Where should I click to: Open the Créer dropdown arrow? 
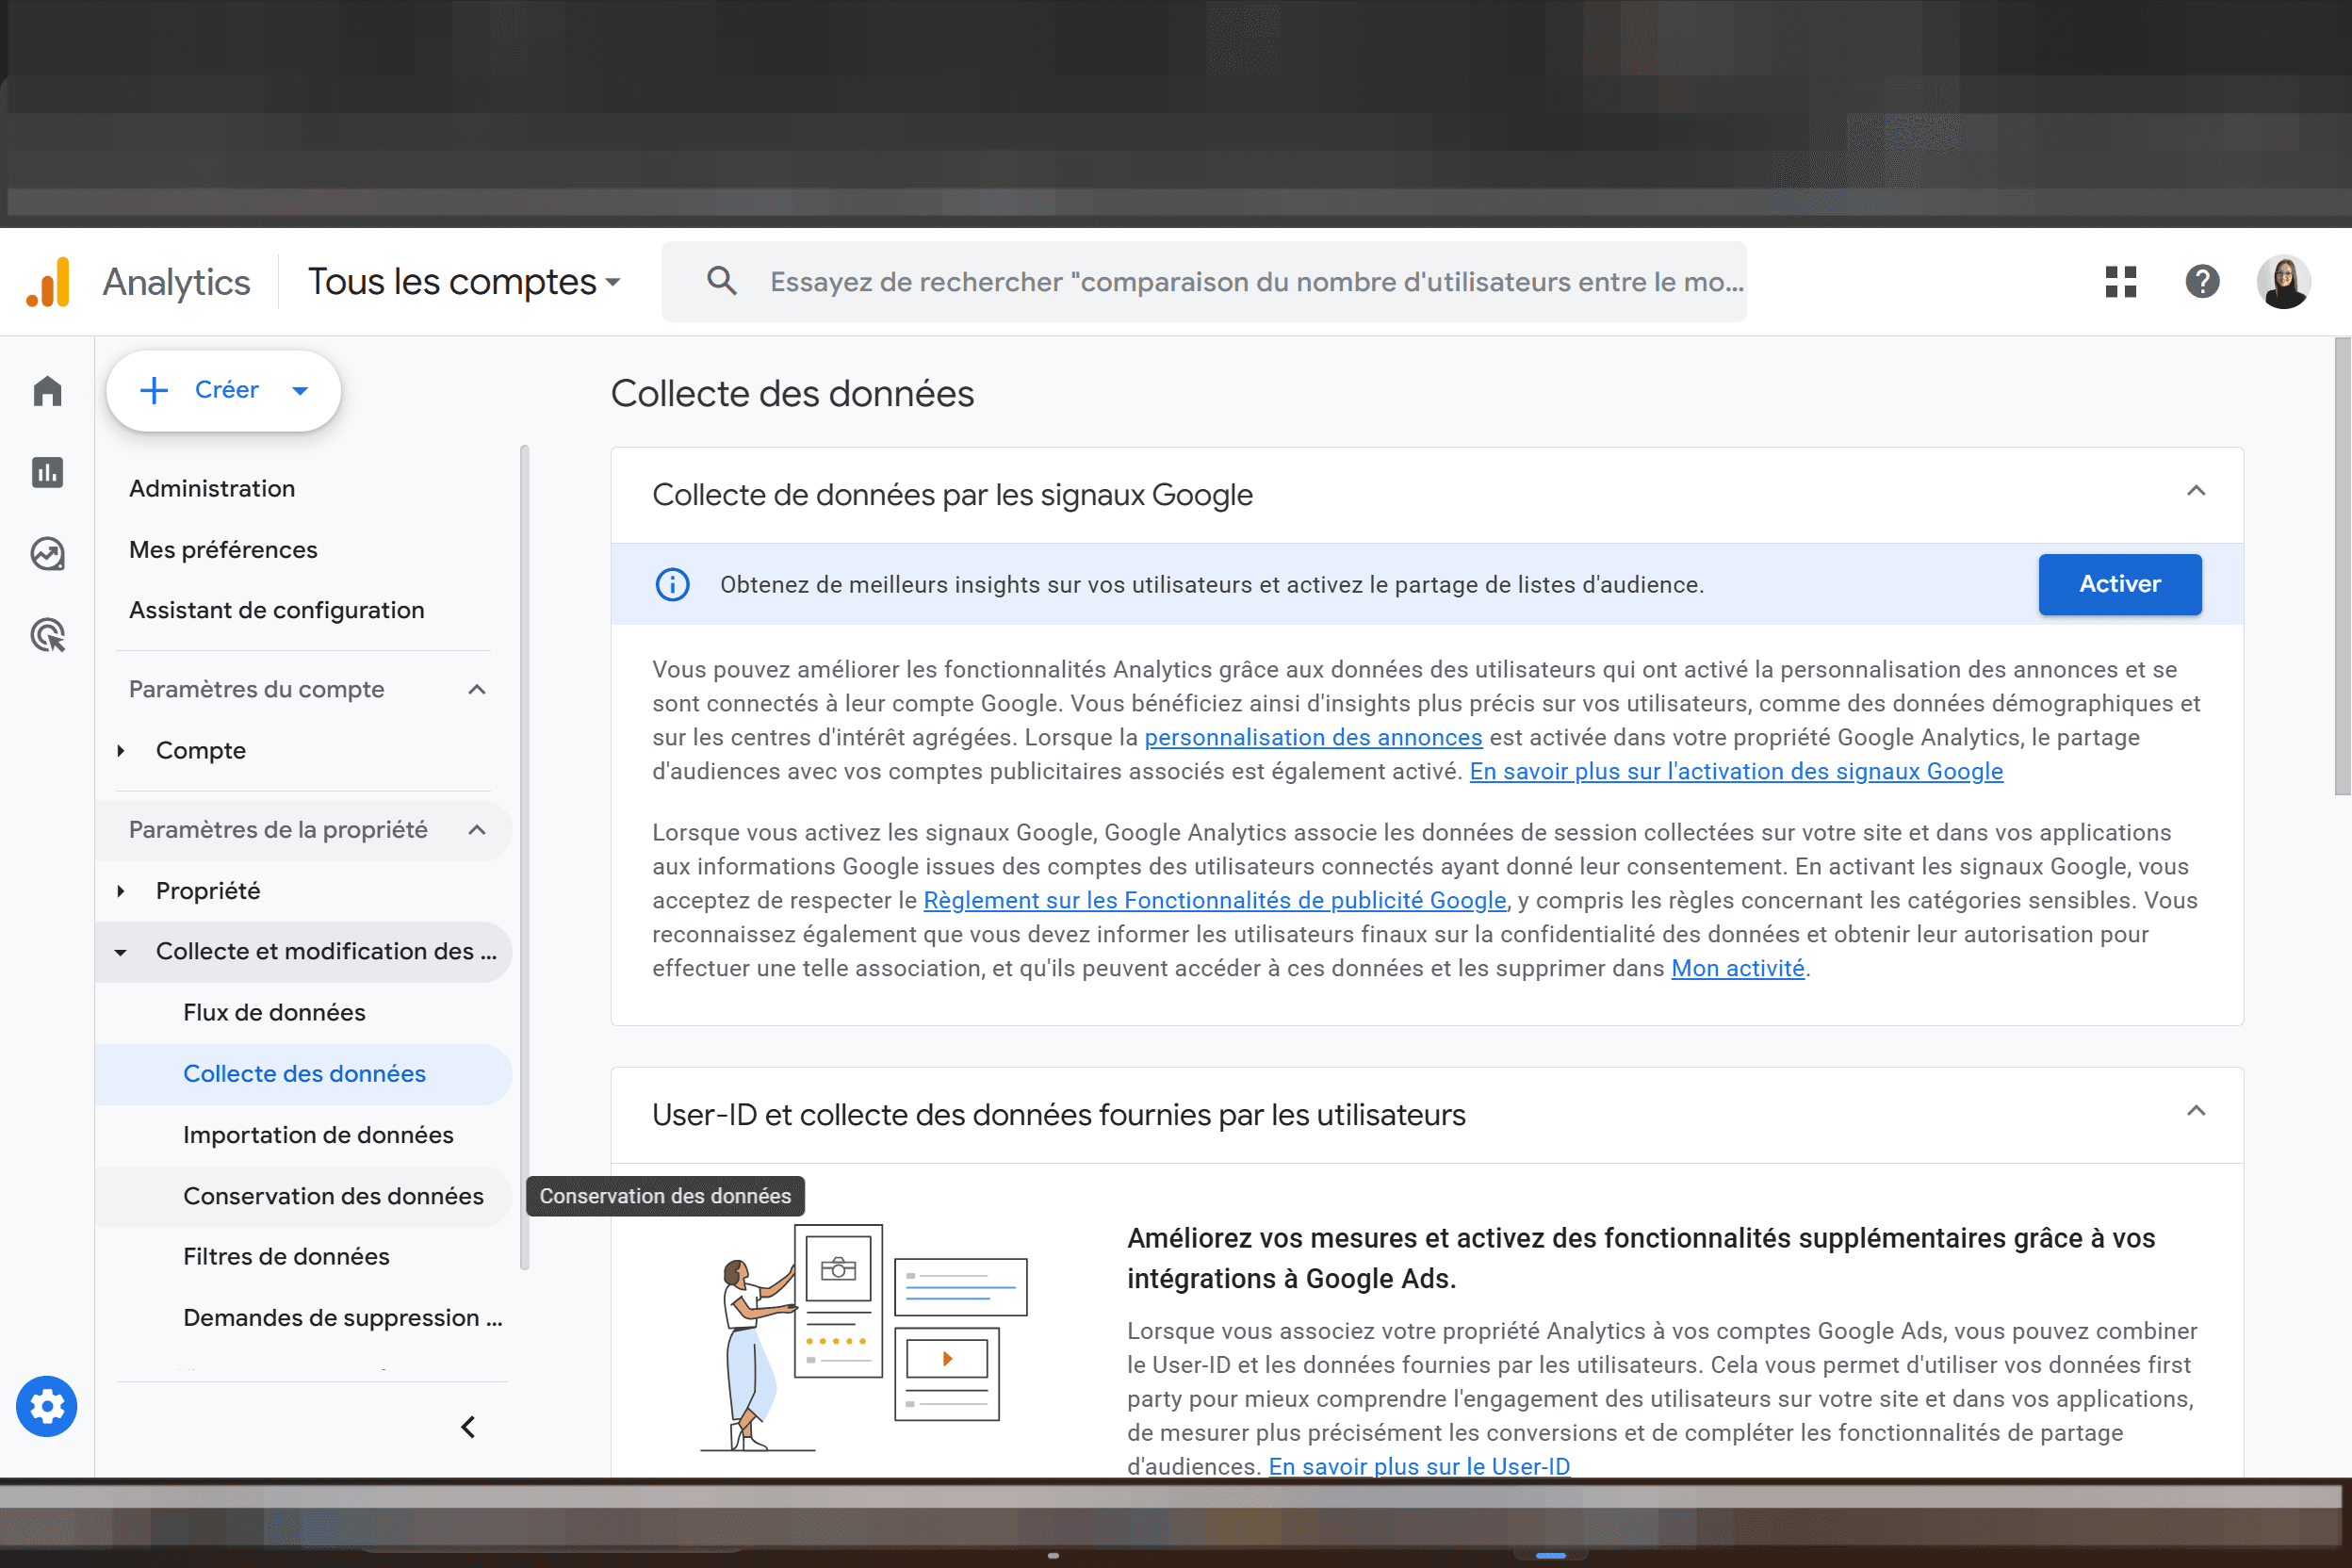tap(300, 391)
